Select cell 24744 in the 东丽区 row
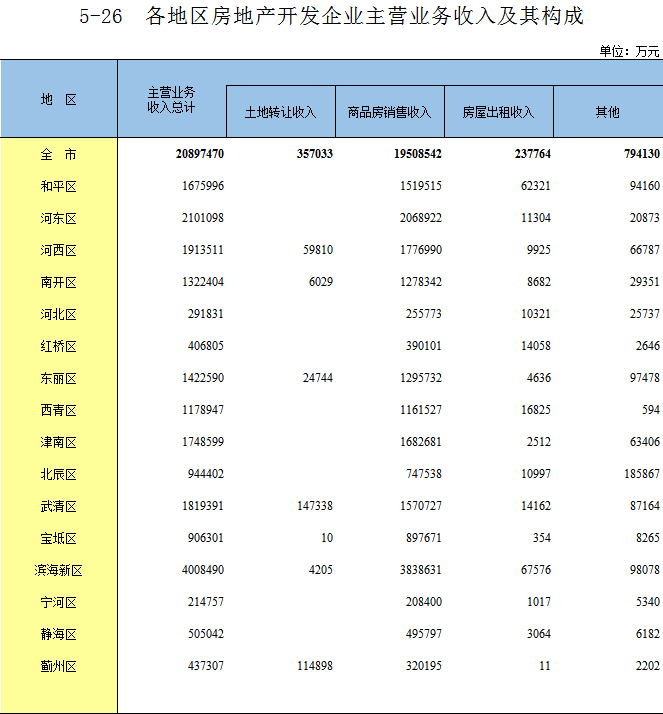 click(318, 377)
